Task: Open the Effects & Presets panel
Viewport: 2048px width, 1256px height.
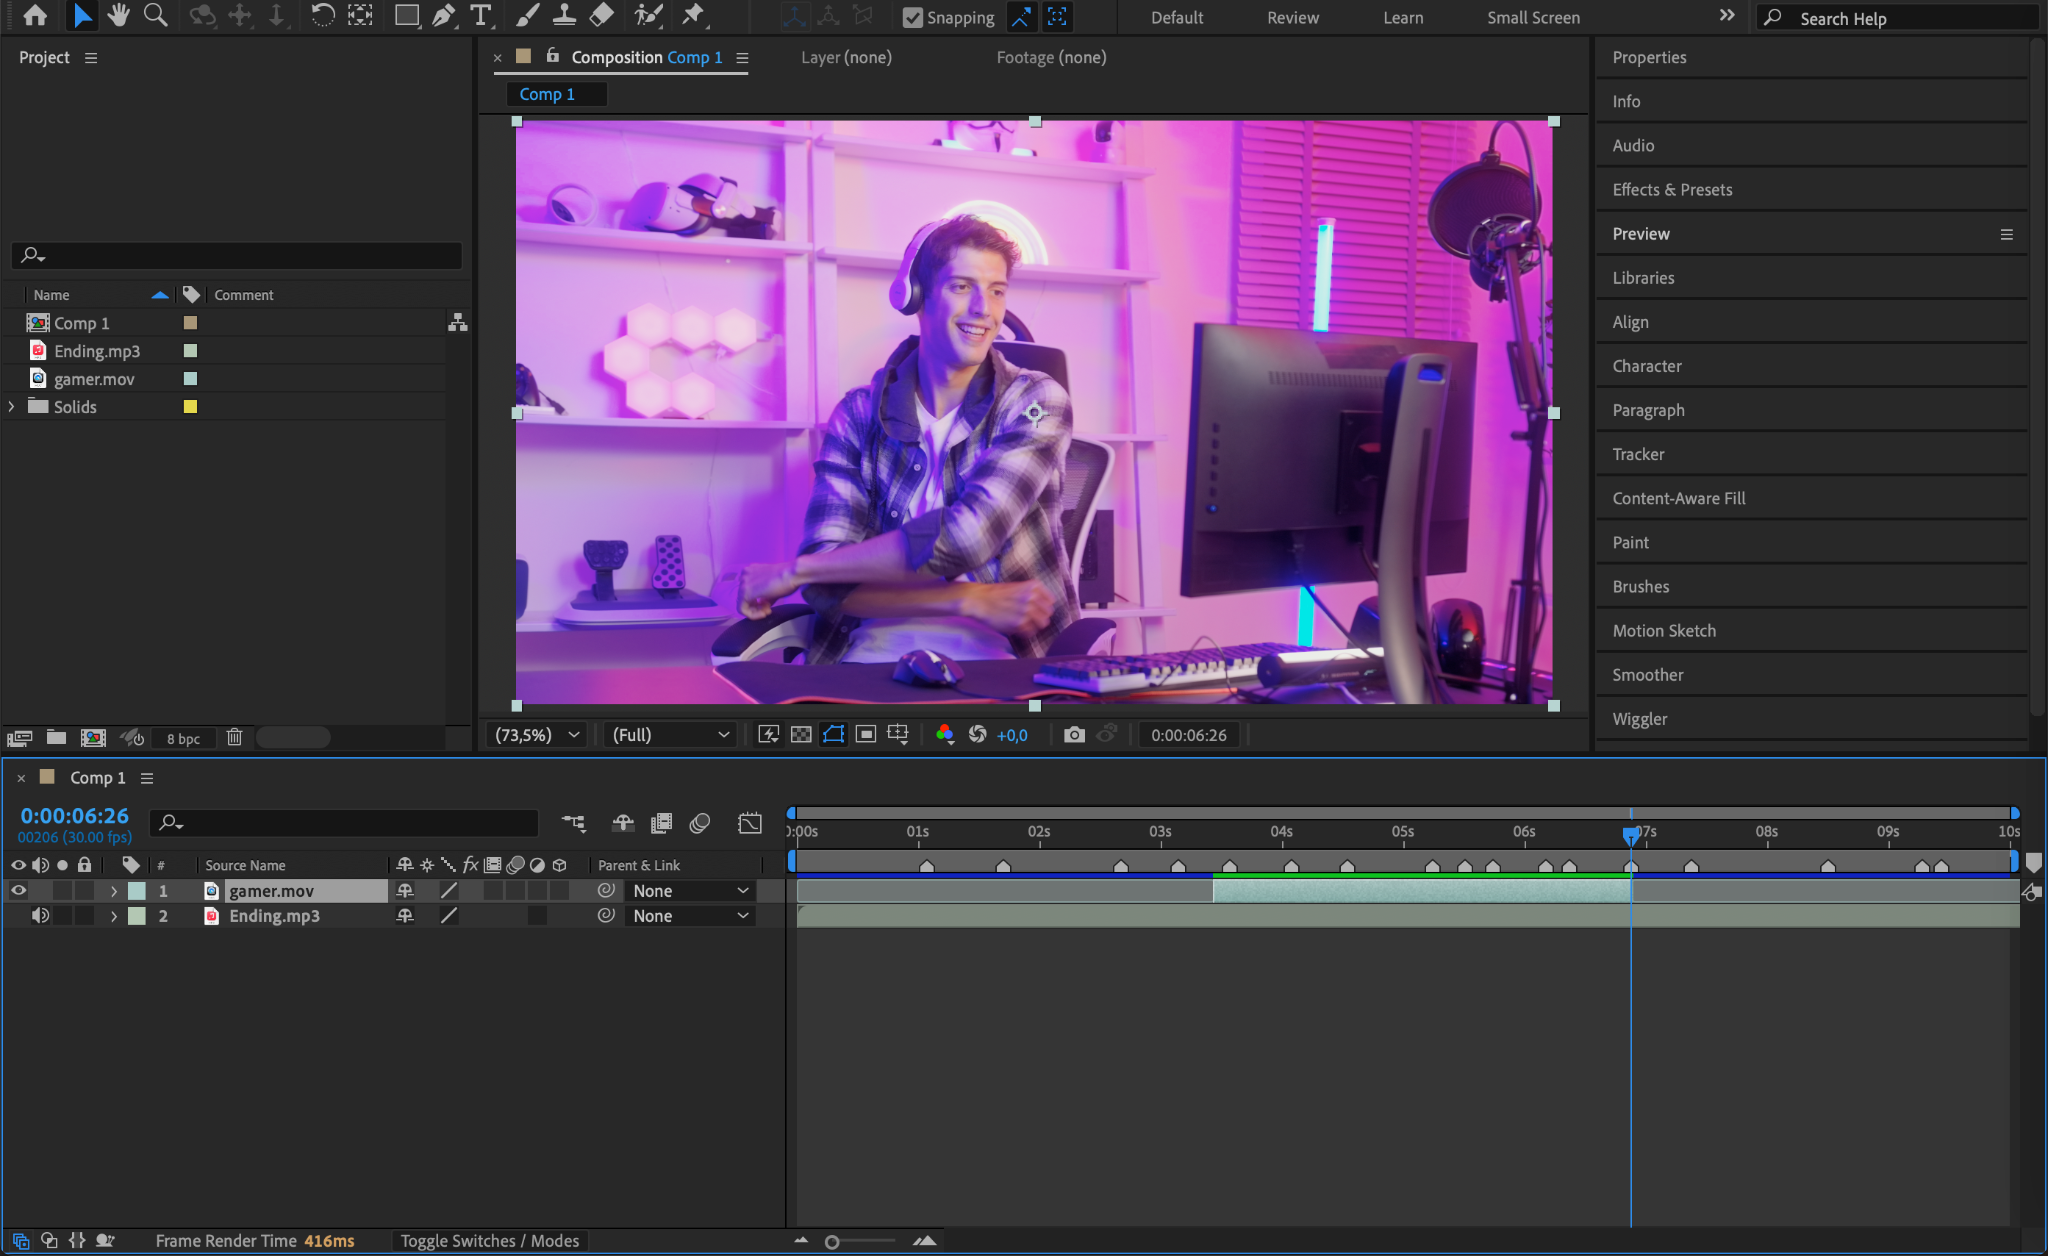Action: tap(1672, 190)
